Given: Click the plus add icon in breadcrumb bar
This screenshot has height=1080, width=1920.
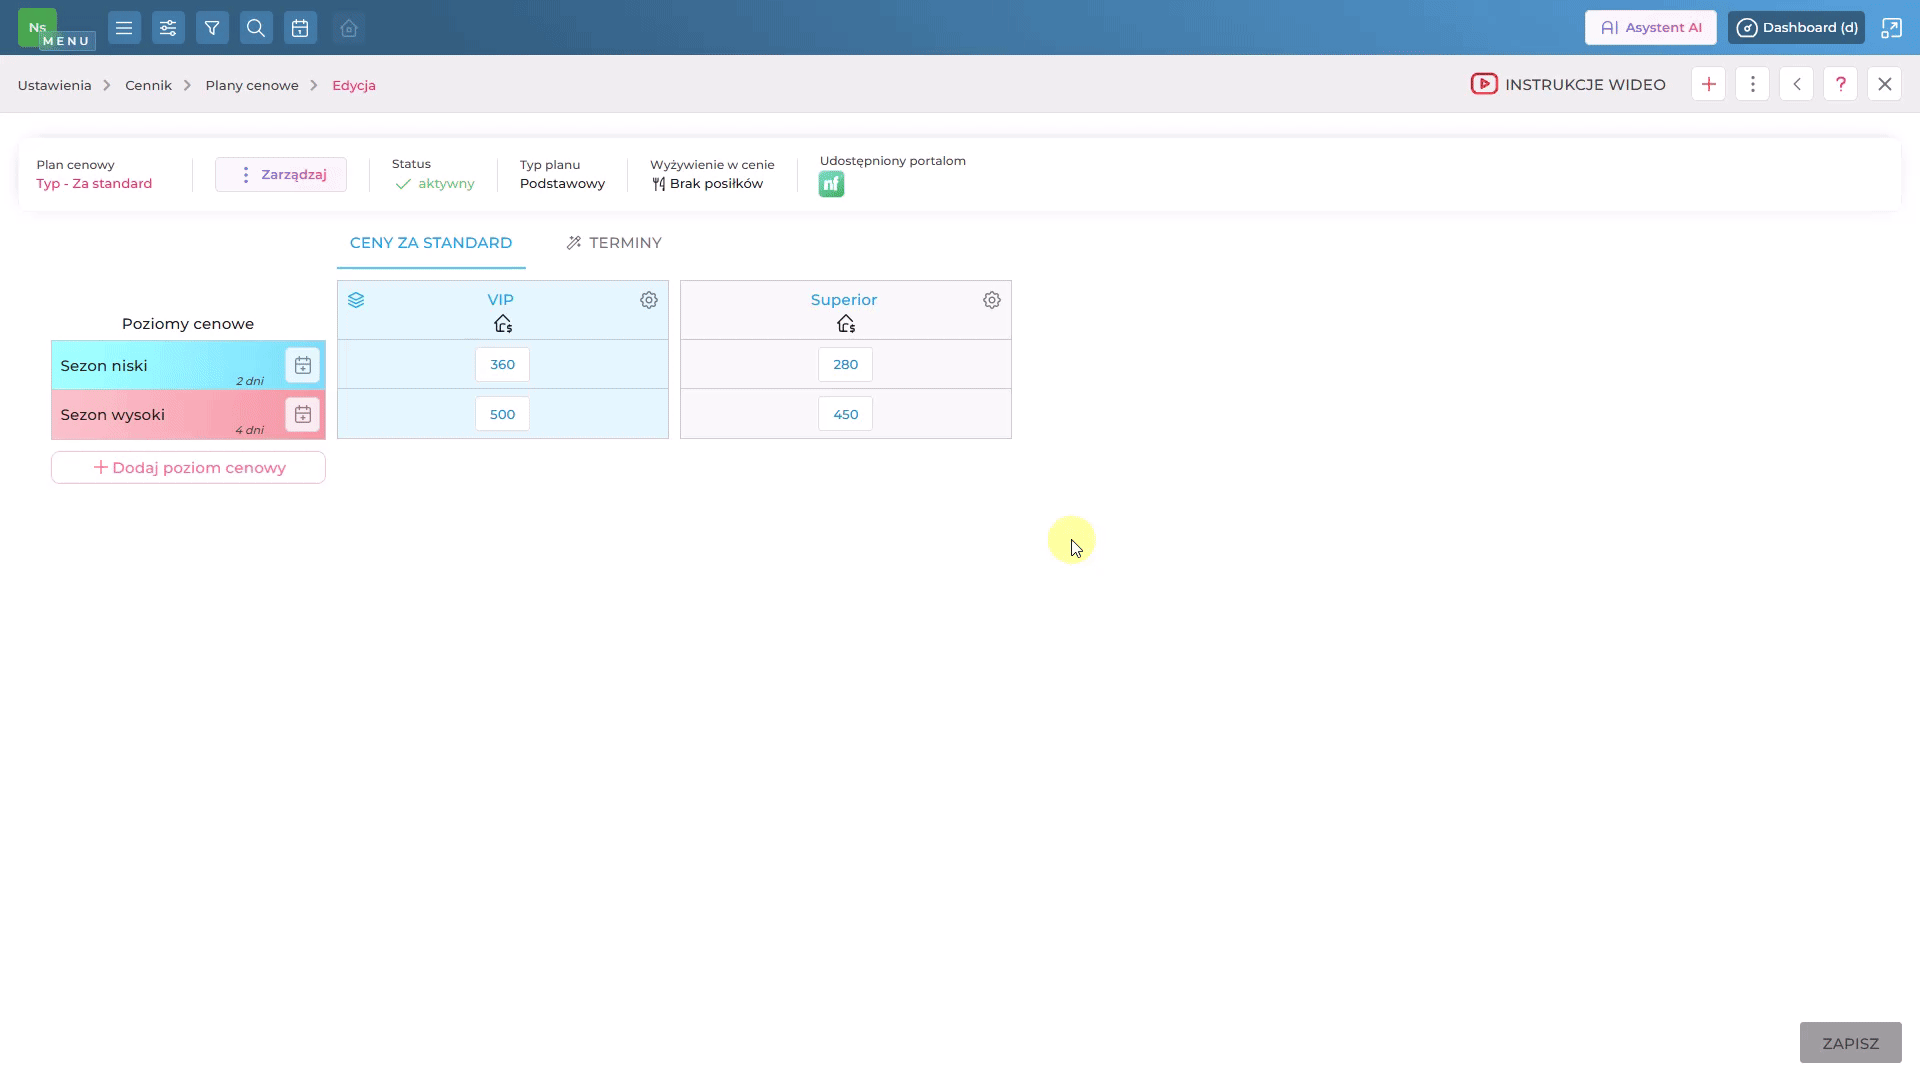Looking at the screenshot, I should 1709,84.
